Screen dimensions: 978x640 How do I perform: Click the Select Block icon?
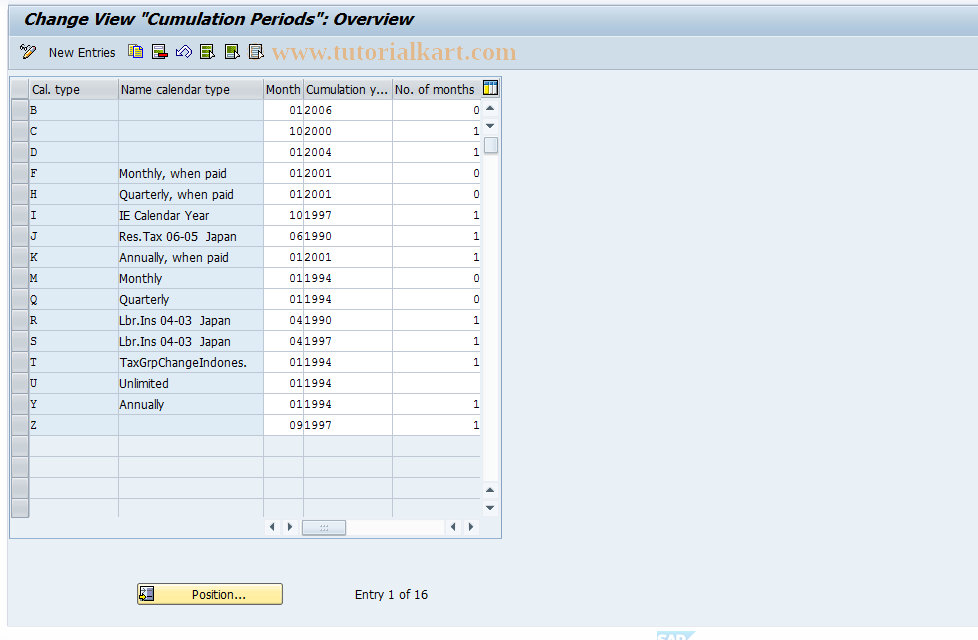tap(232, 52)
